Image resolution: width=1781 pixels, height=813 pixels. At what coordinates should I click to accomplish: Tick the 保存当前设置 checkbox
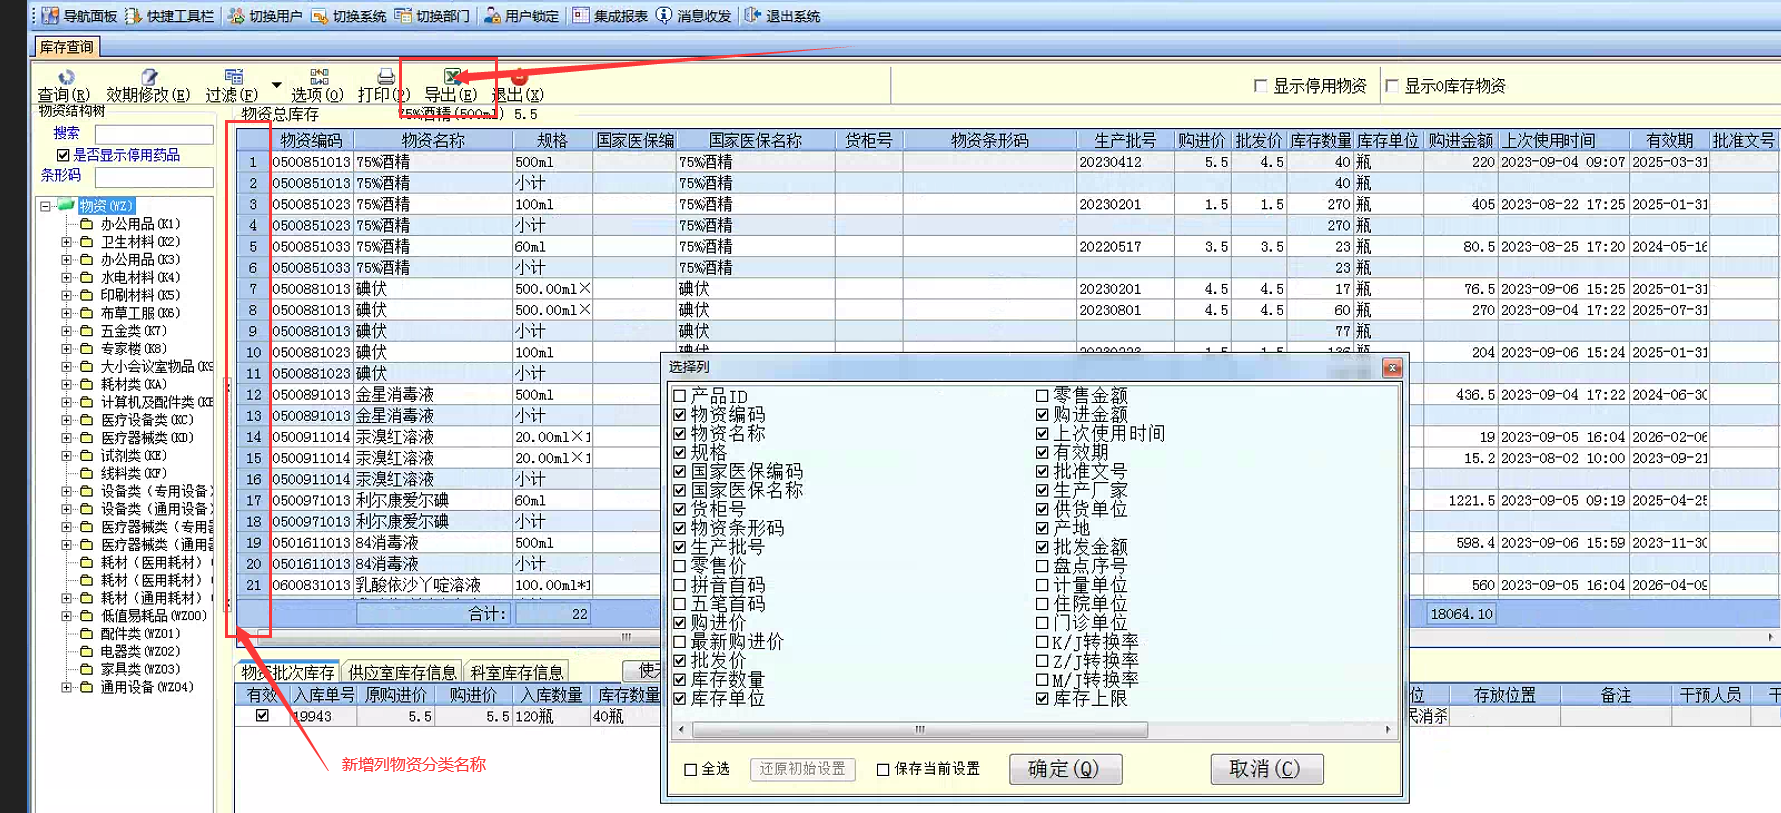pos(883,770)
